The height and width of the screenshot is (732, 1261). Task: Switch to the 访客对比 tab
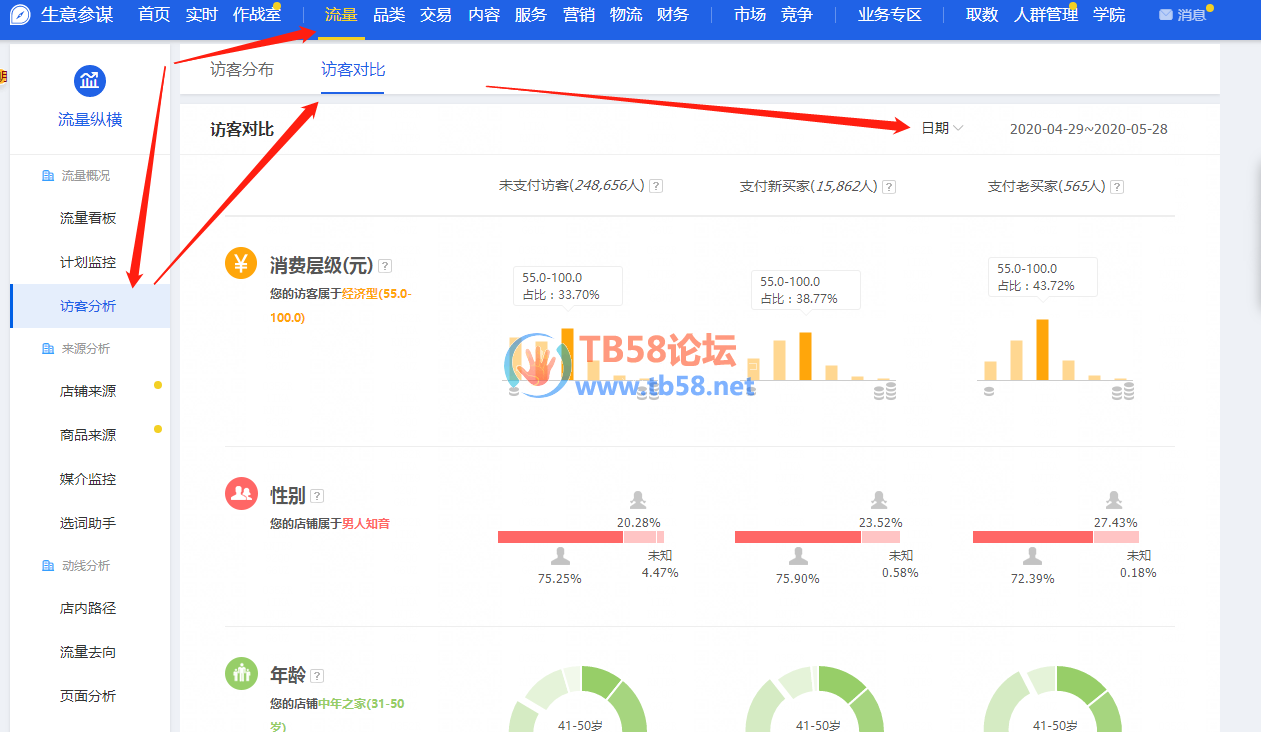[353, 70]
